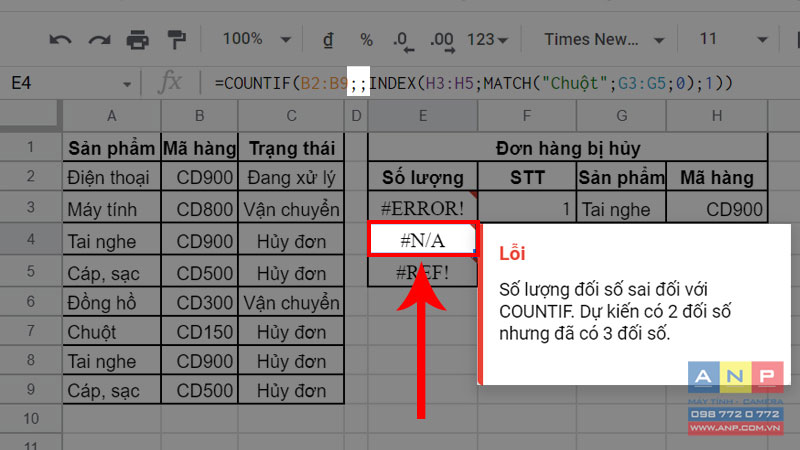The height and width of the screenshot is (450, 800).
Task: Select column F header
Action: [527, 116]
